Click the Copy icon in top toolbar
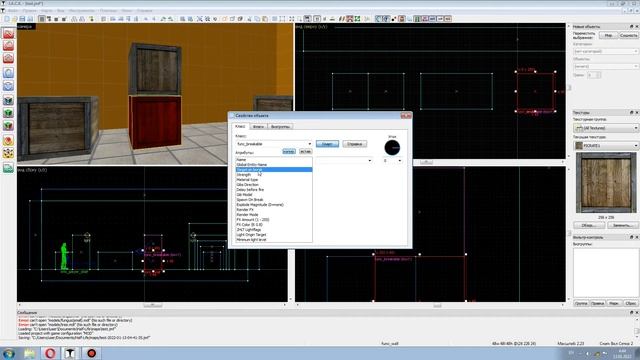This screenshot has height=360, width=640. coord(257,19)
